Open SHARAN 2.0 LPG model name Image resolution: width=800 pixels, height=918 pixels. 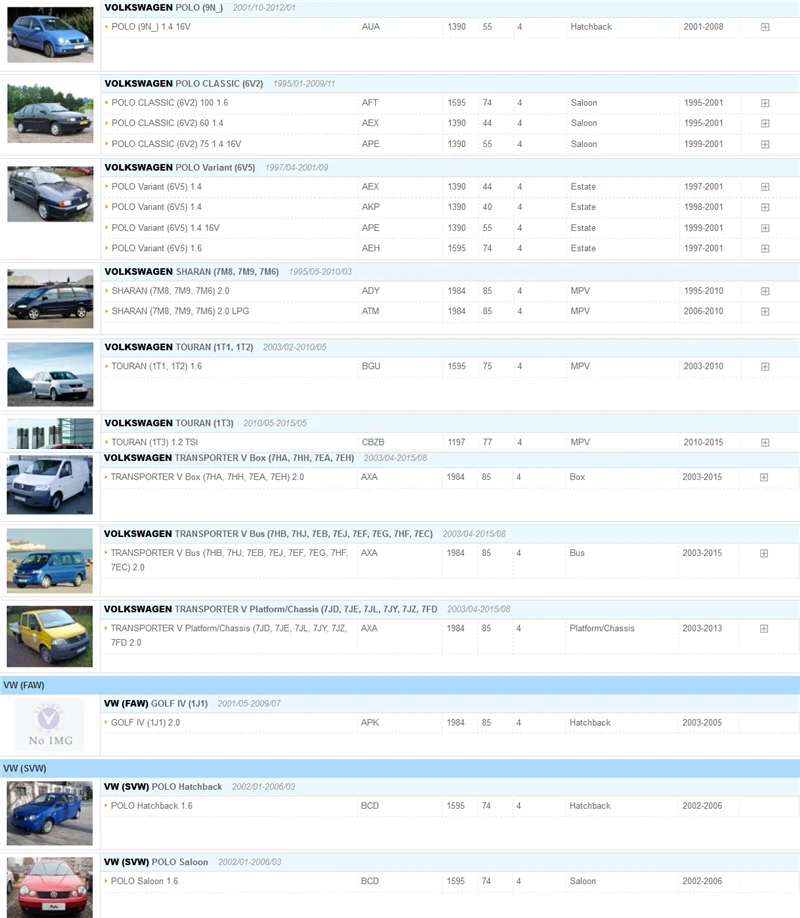pyautogui.click(x=180, y=311)
